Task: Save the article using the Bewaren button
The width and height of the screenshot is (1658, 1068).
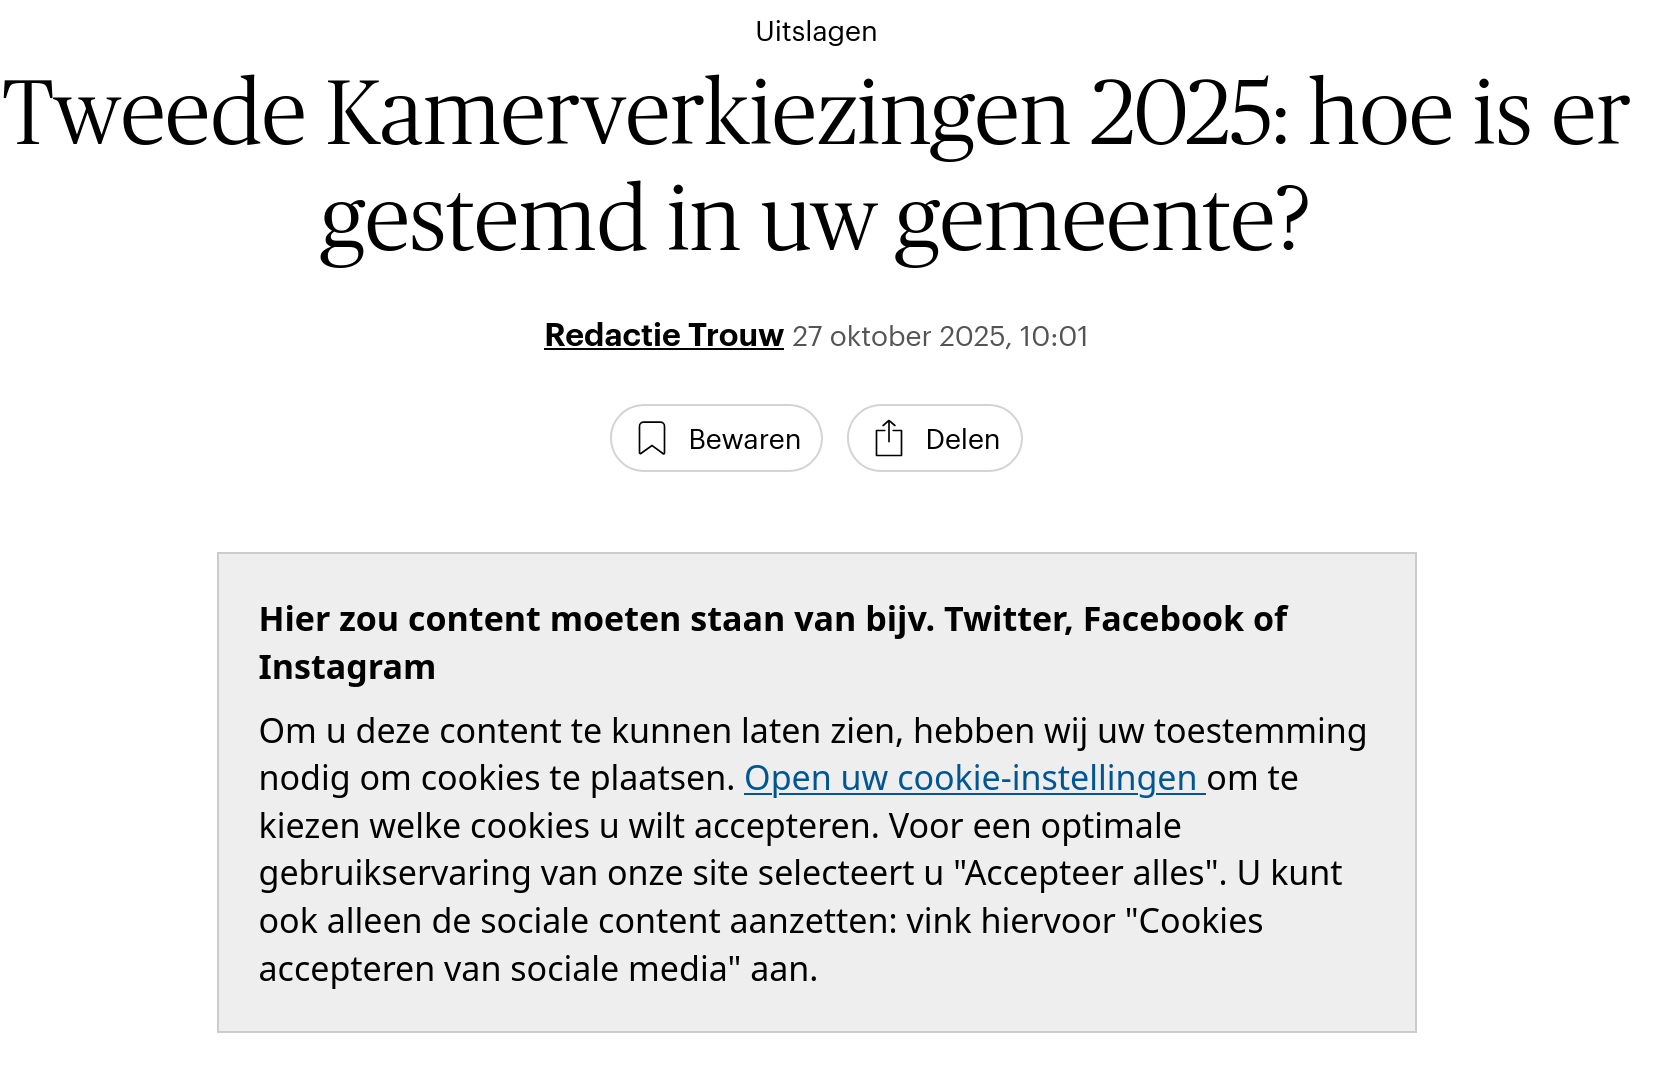Action: point(716,438)
